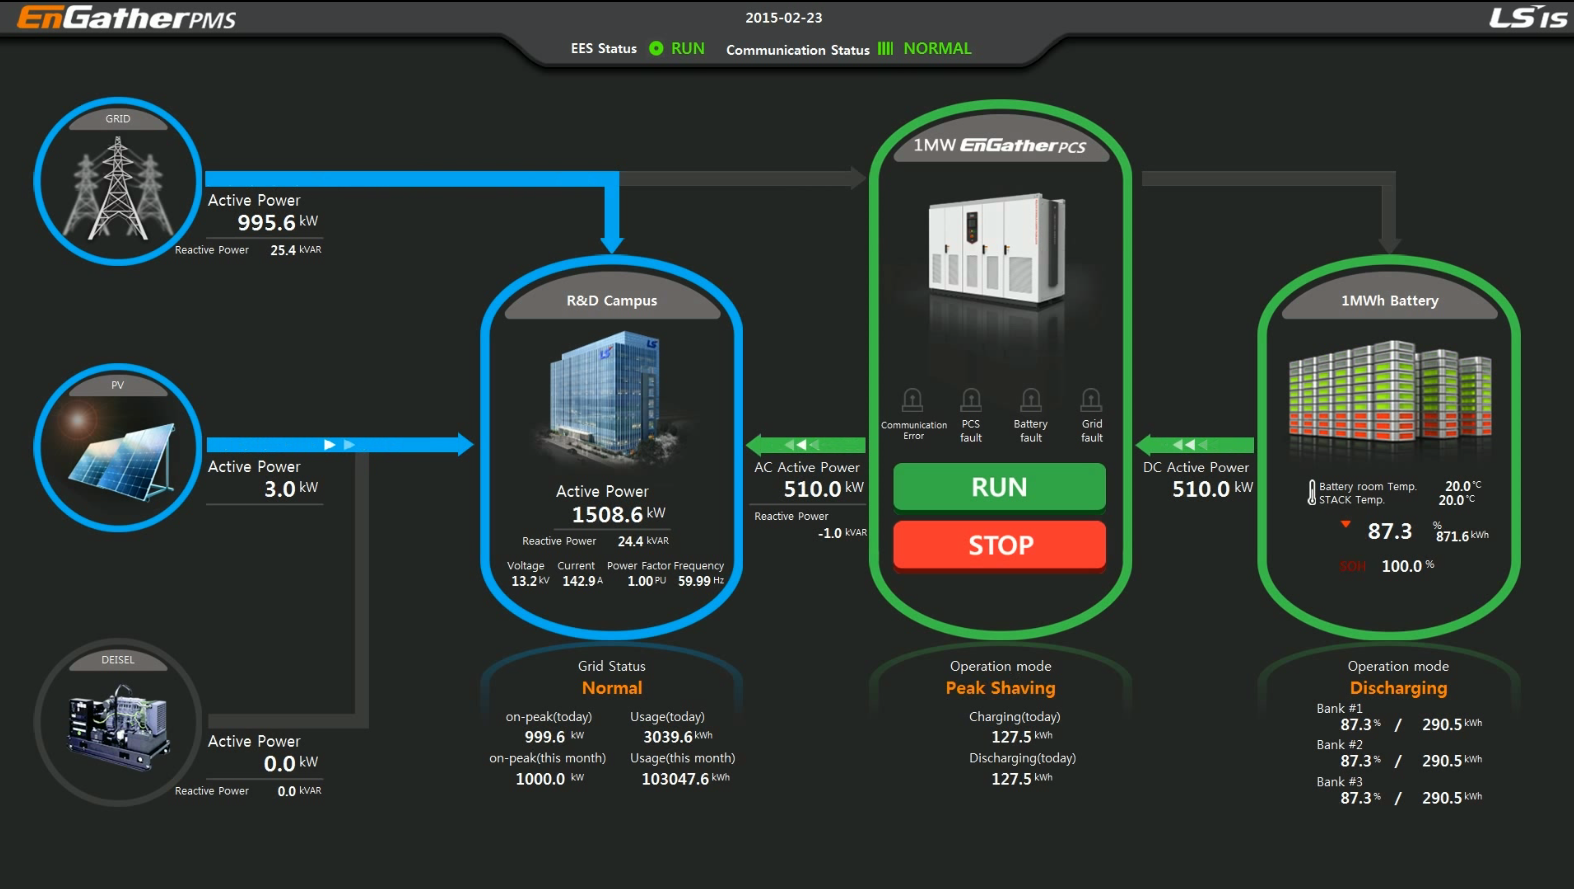Click diesel active power value 0.0 kW

[x=291, y=764]
